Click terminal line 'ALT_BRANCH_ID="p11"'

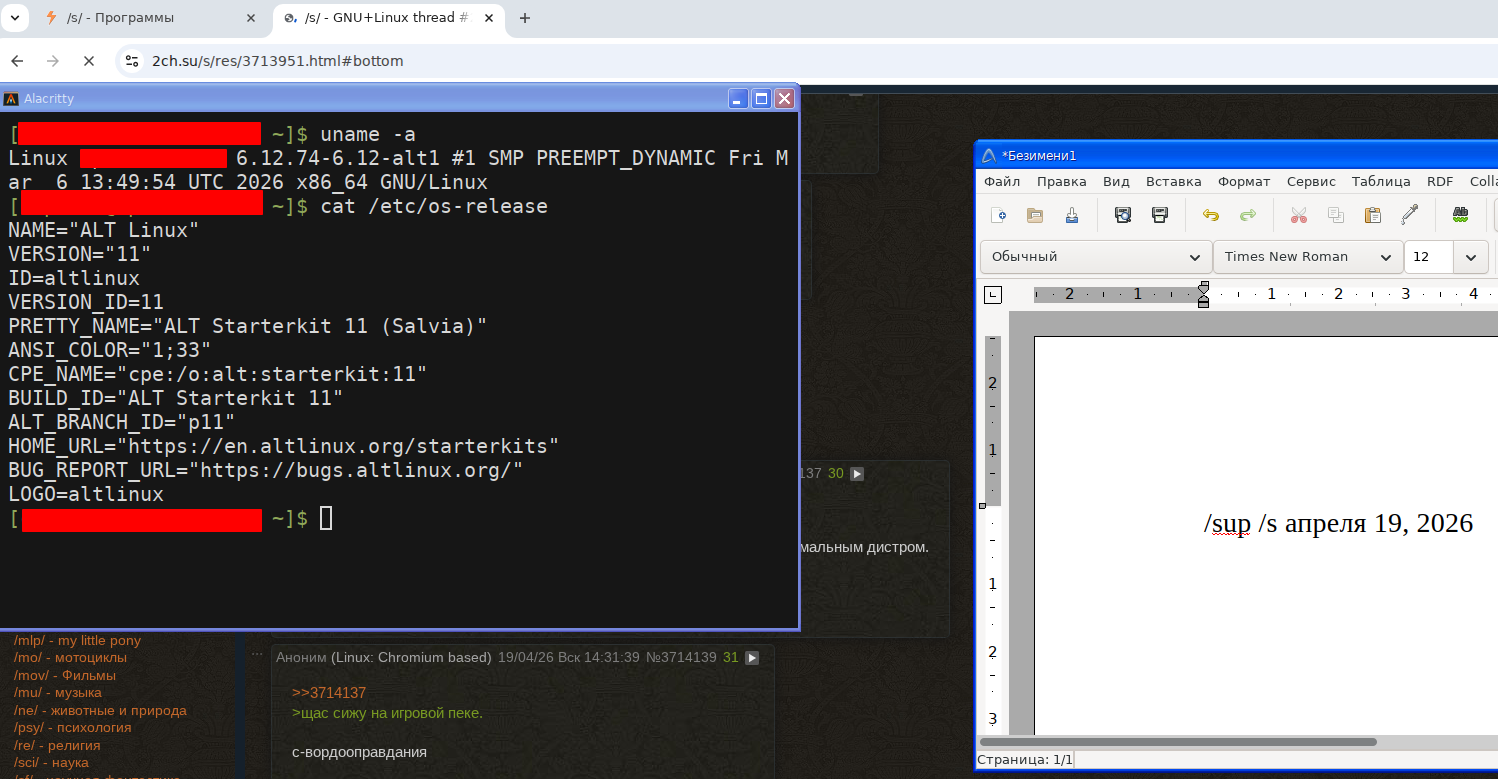[x=122, y=422]
